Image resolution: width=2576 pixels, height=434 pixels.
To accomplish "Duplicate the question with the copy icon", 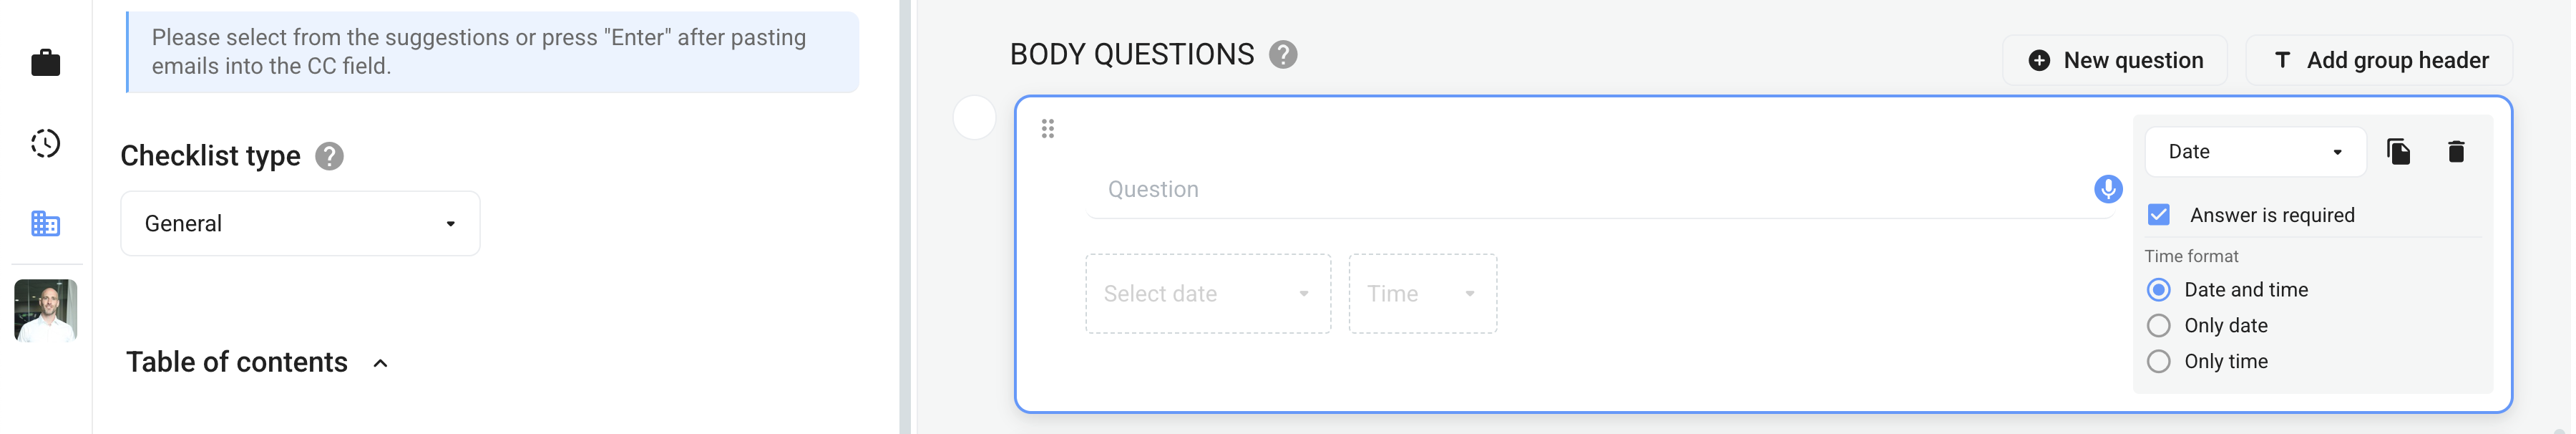I will point(2398,151).
